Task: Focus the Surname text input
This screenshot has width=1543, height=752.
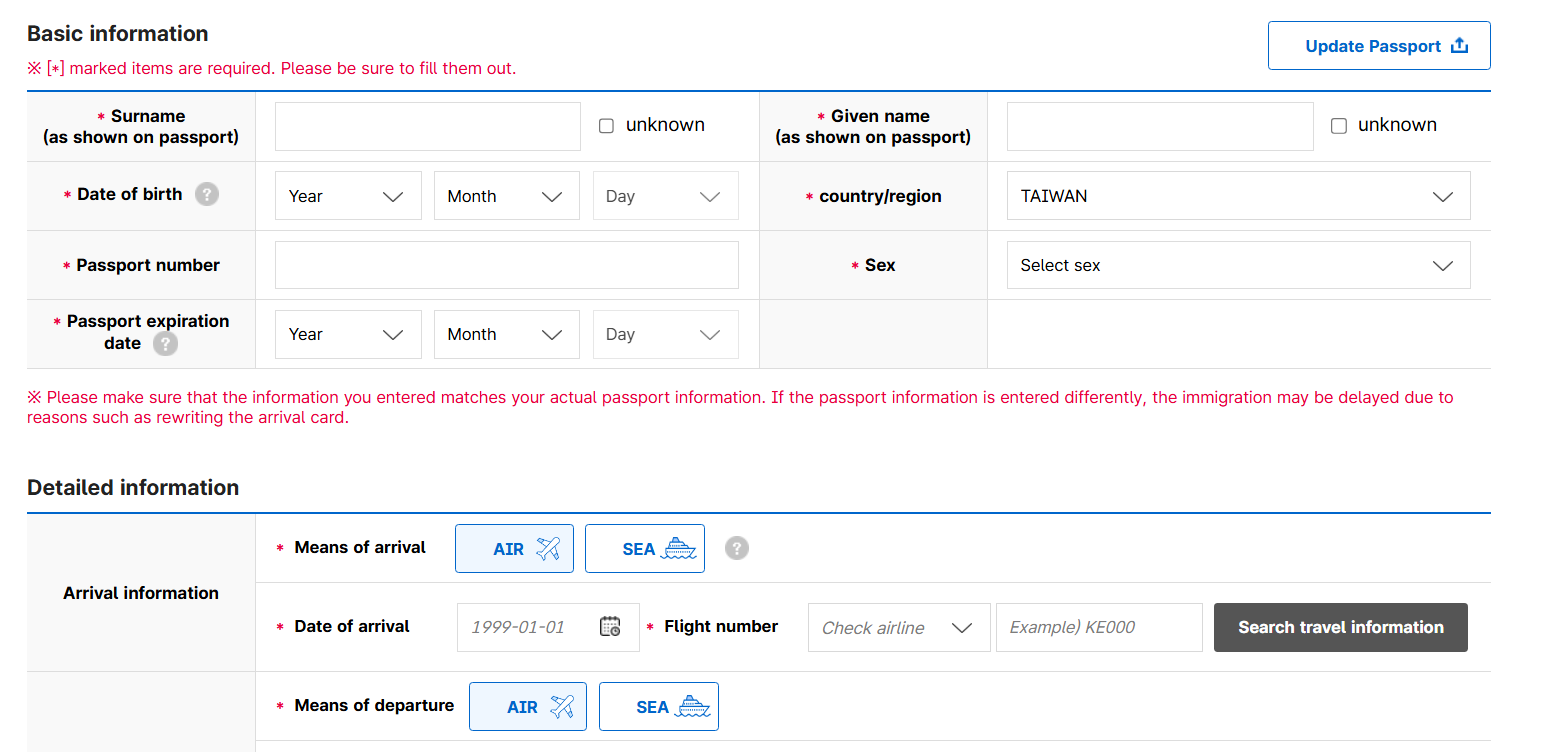Action: [427, 126]
